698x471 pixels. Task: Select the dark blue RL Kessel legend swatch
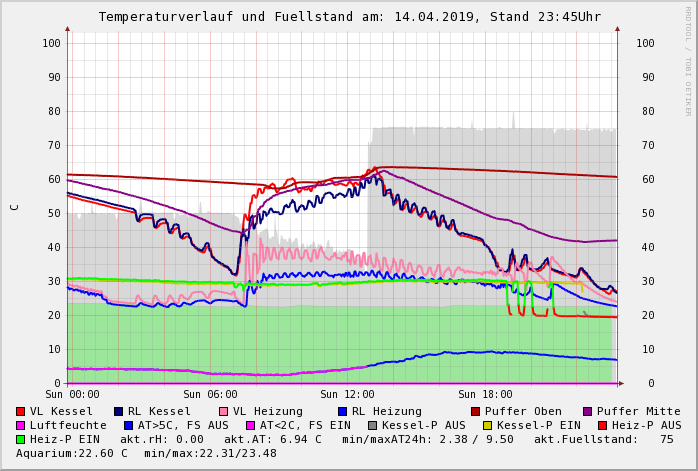click(118, 412)
